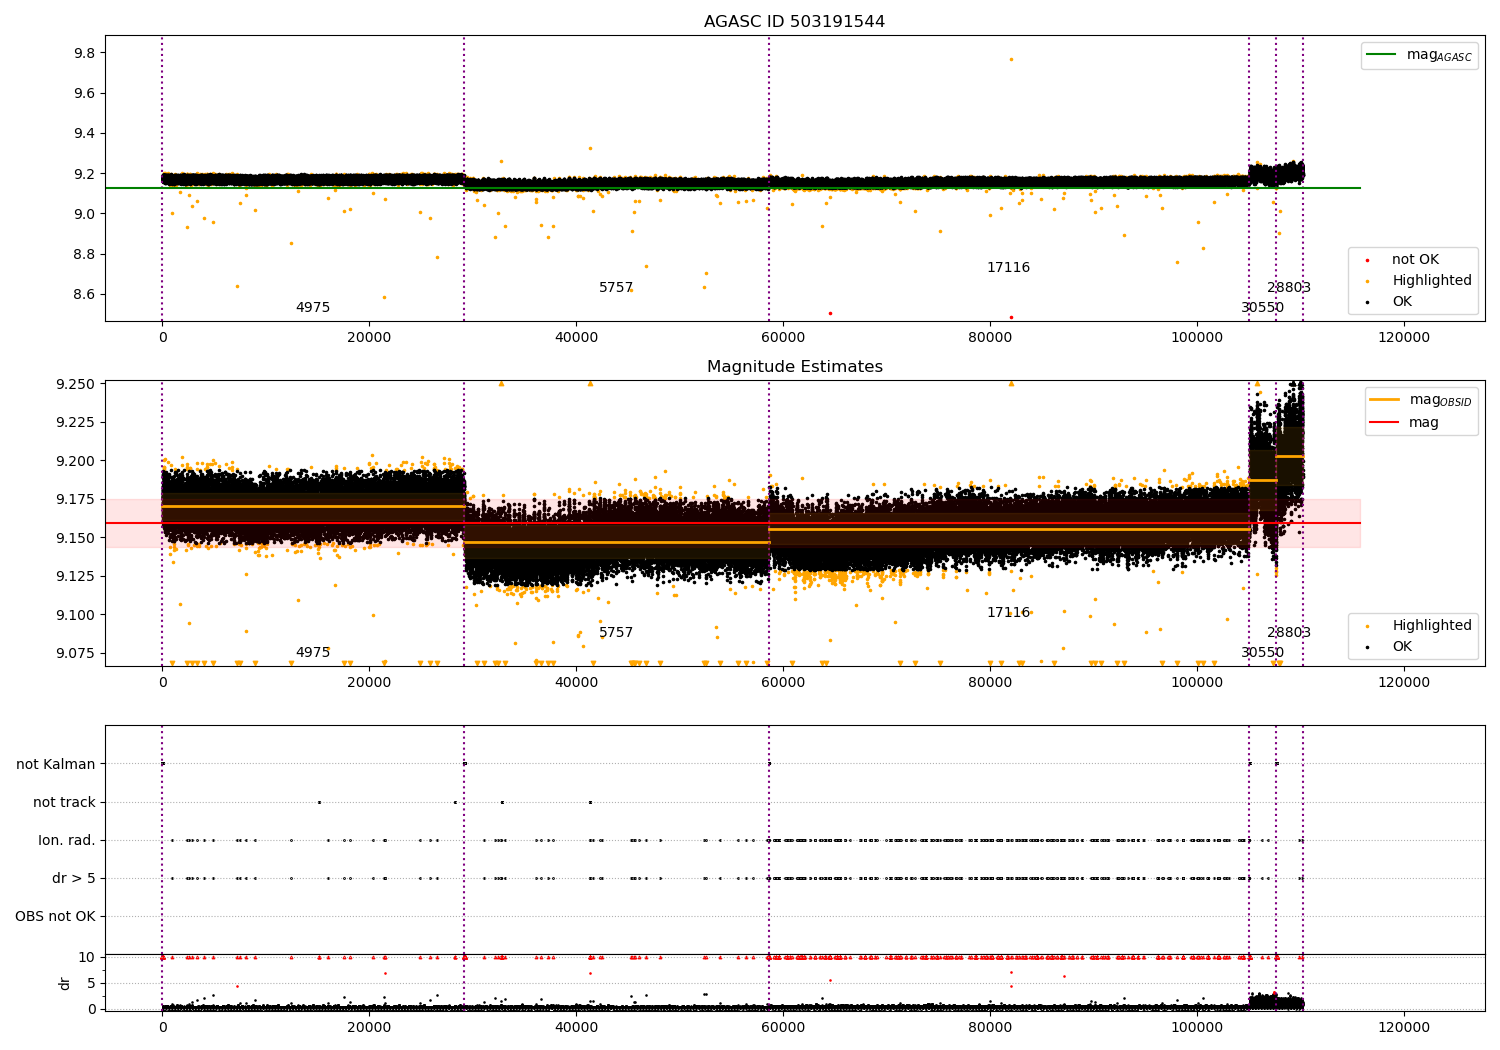Screen dimensions: 1500x1050
Task: Click the '100000' x-tick under the bottom plot
Action: pos(1197,1028)
